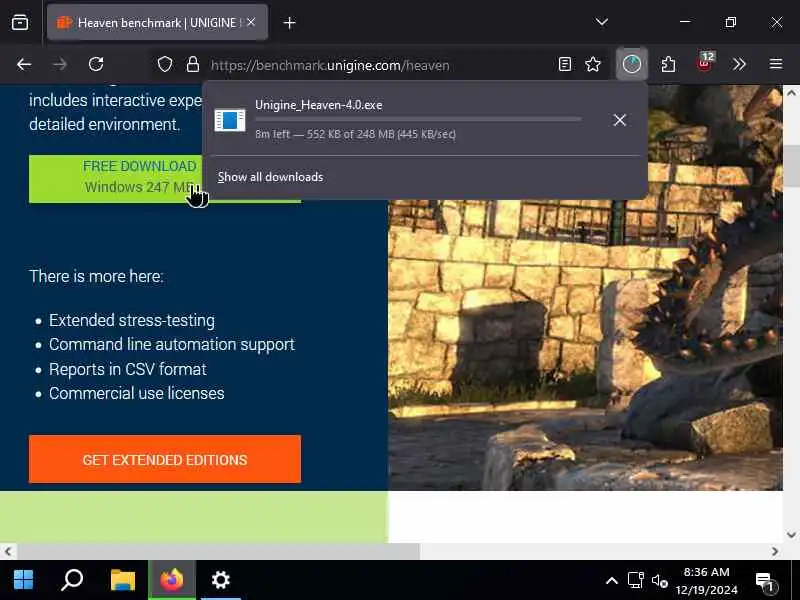Click "Extended stress-testing" list text

pyautogui.click(x=132, y=320)
